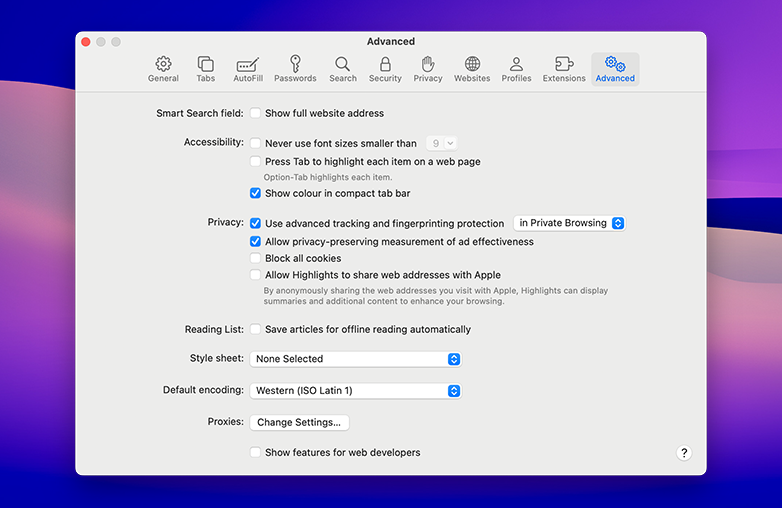
Task: Open the Style sheet None Selected dropdown
Action: (356, 359)
